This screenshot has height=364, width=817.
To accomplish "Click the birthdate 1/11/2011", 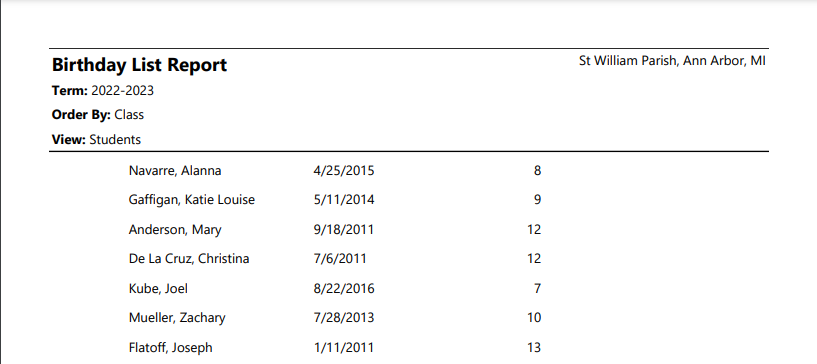I will point(344,347).
